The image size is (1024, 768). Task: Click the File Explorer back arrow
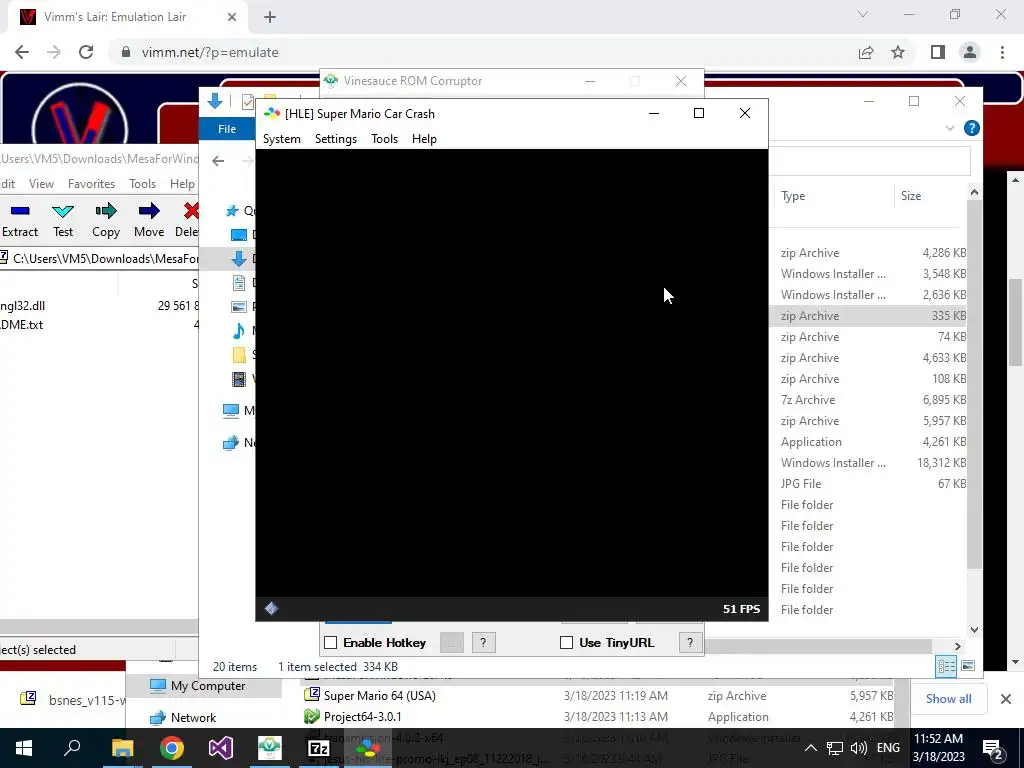tap(218, 161)
